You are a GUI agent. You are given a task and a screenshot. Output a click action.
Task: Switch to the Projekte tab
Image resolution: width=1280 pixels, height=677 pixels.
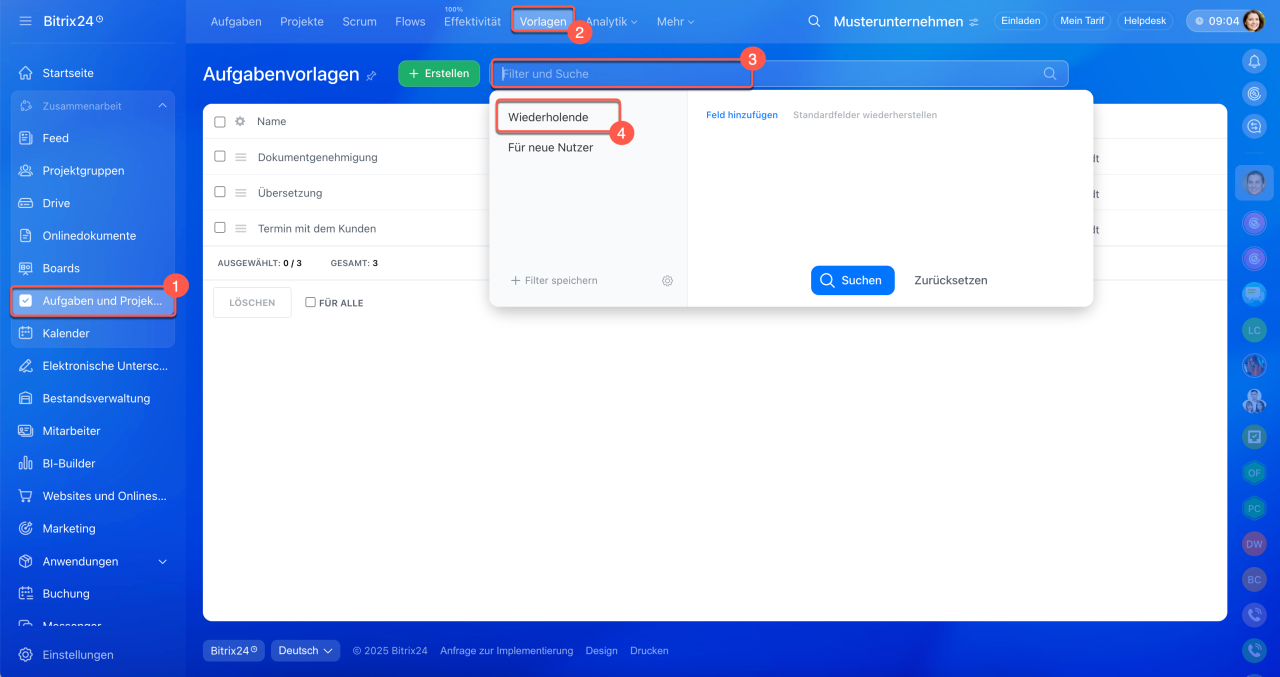[302, 22]
